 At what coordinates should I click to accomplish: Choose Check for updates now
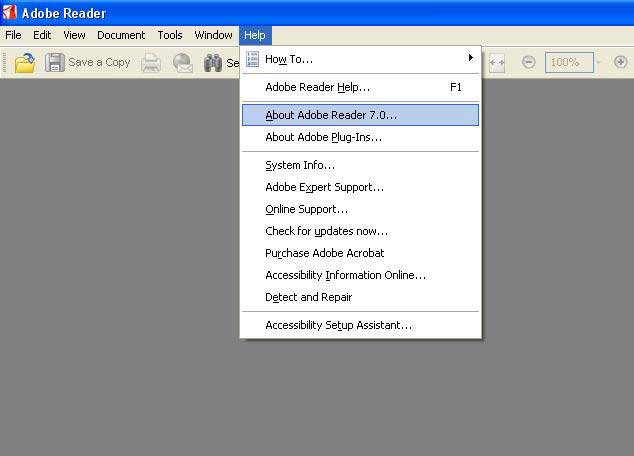point(360,231)
